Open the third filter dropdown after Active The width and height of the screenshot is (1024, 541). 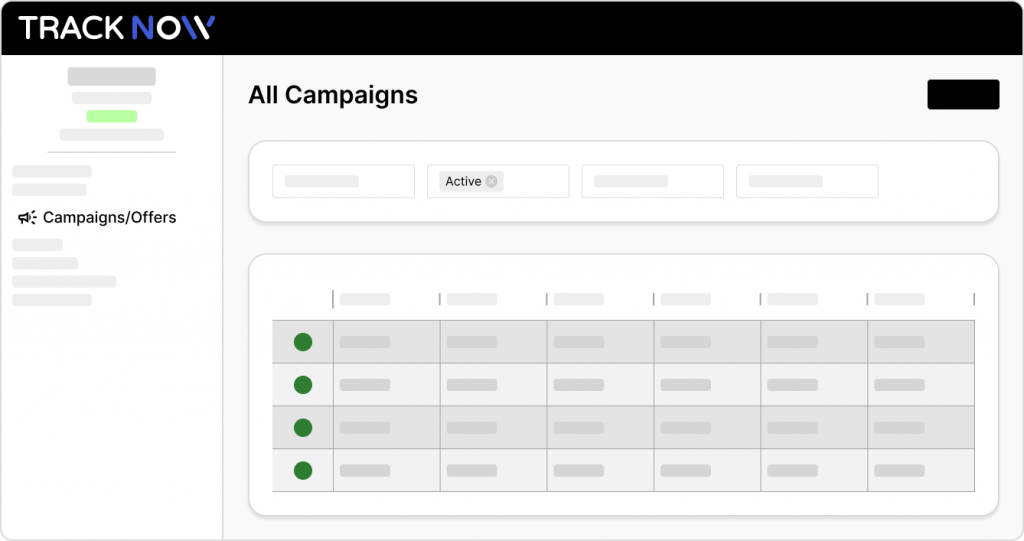click(x=652, y=182)
